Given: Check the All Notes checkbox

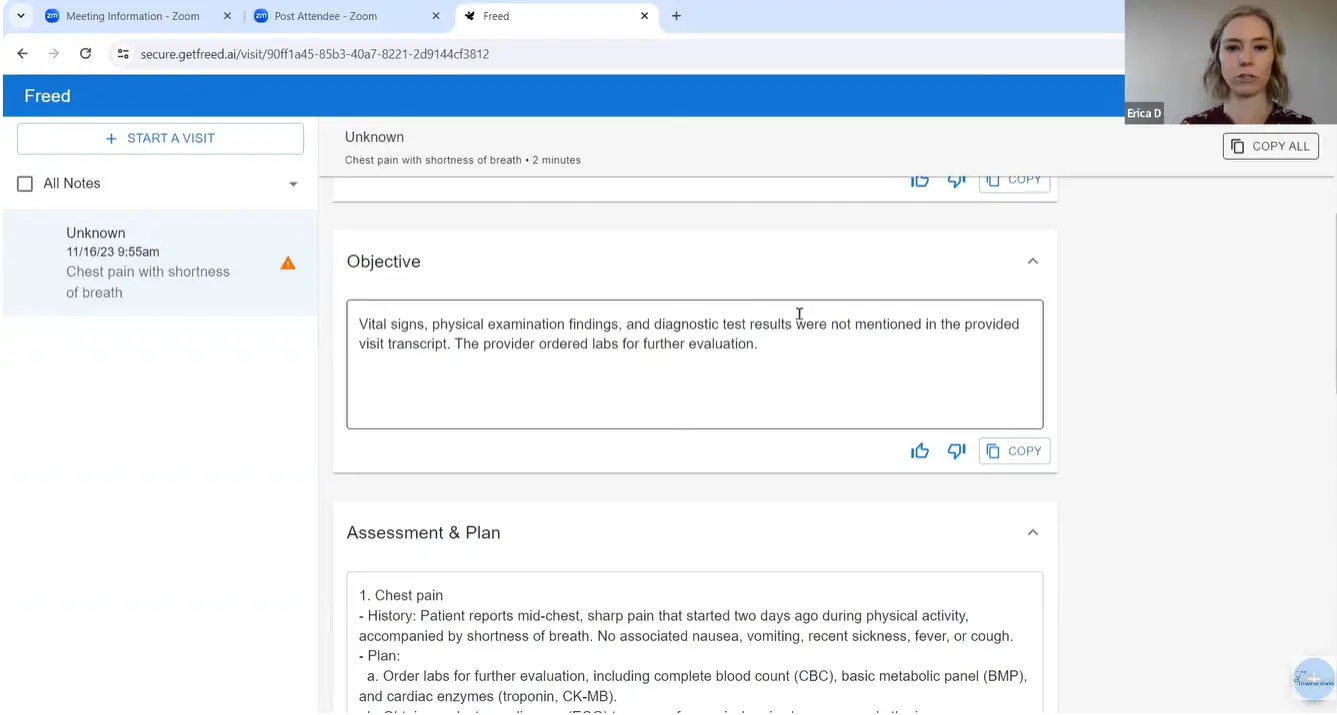Looking at the screenshot, I should pyautogui.click(x=25, y=183).
